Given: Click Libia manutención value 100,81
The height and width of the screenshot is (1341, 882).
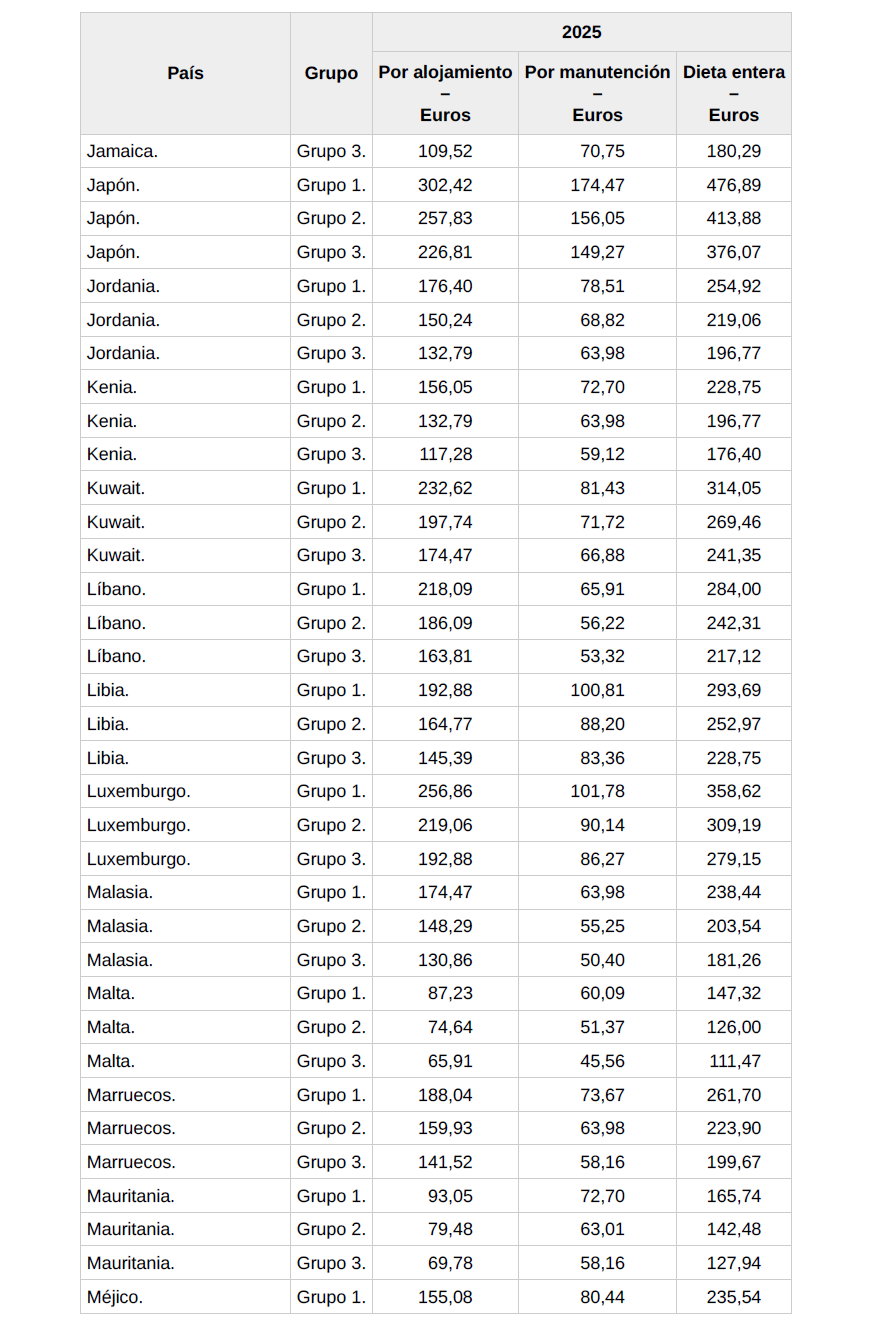Looking at the screenshot, I should pos(597,690).
